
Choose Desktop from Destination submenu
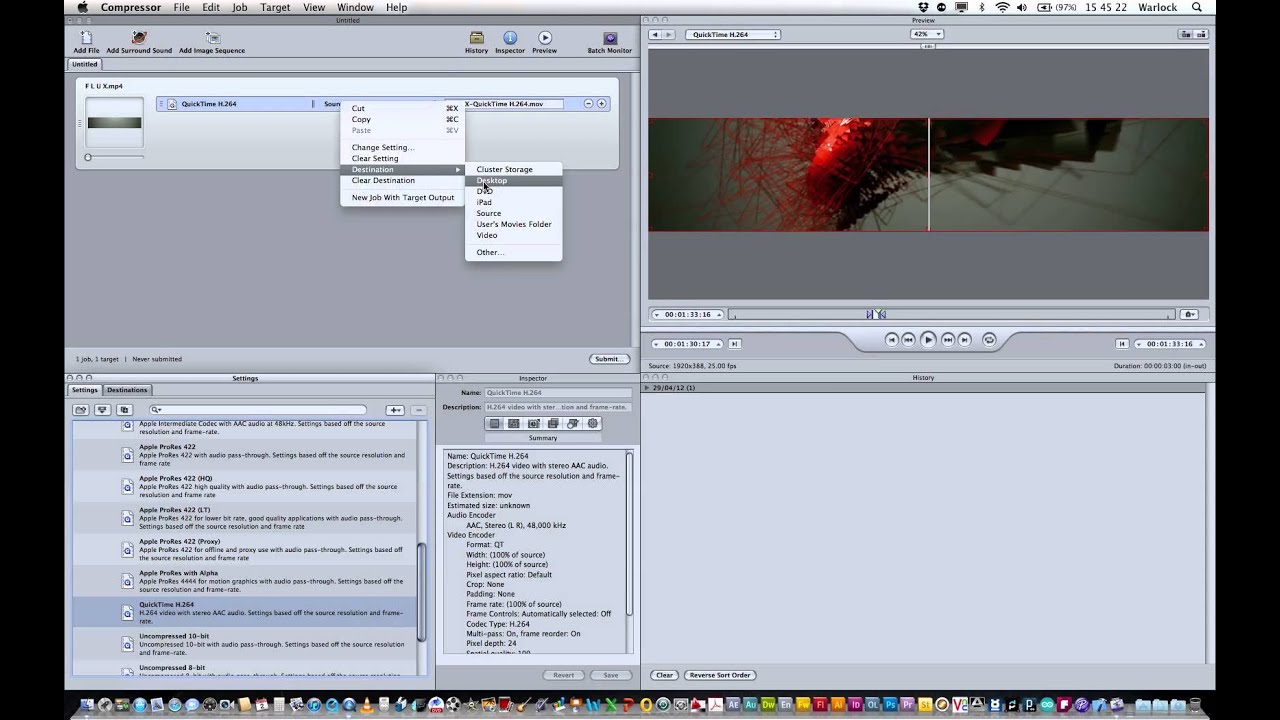pos(513,181)
